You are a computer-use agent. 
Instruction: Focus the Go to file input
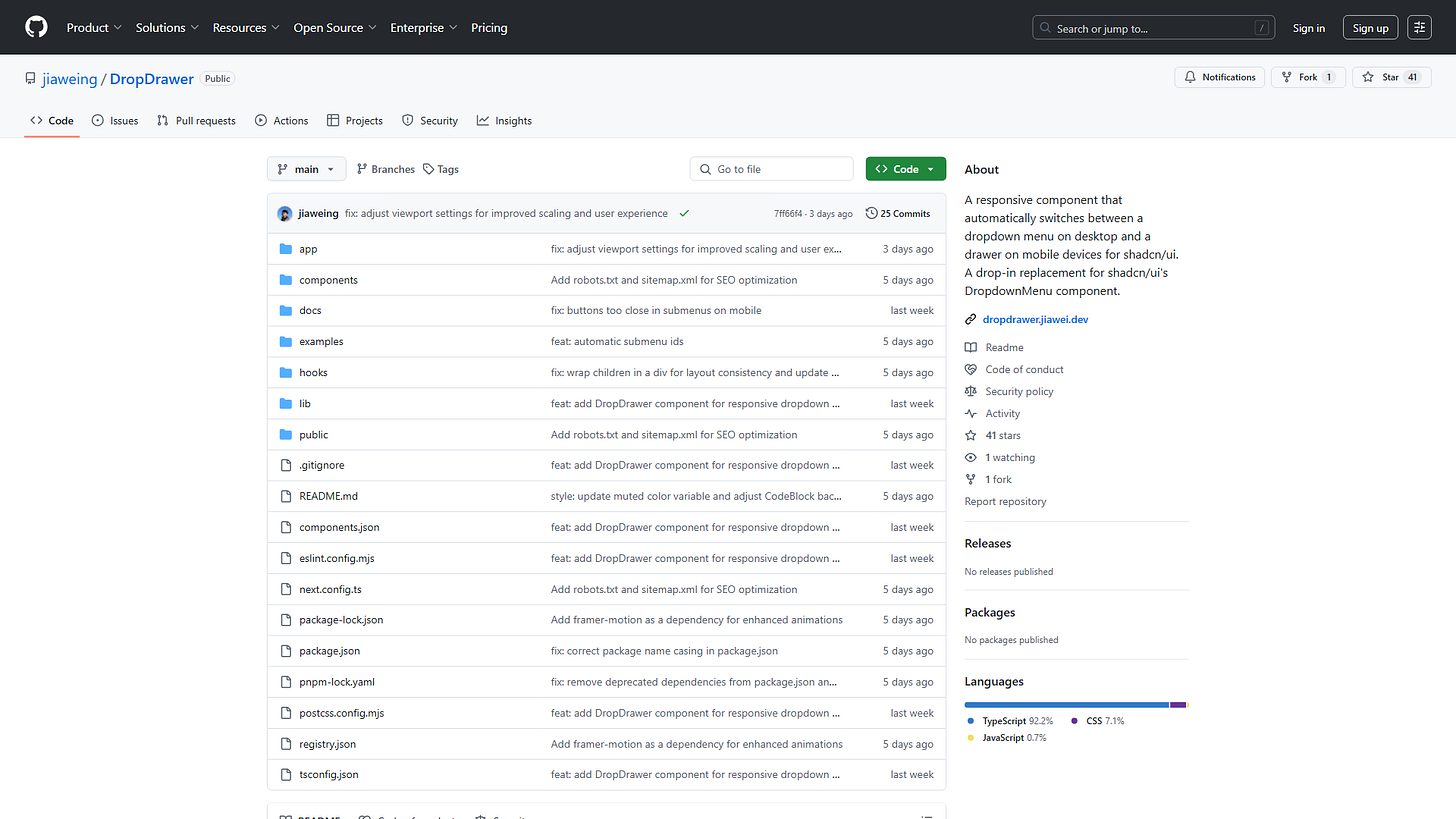[x=772, y=169]
